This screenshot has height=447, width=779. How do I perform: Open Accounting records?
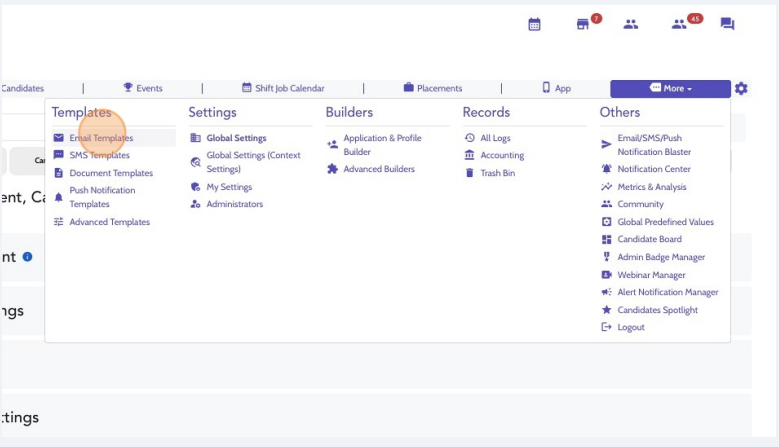(502, 155)
